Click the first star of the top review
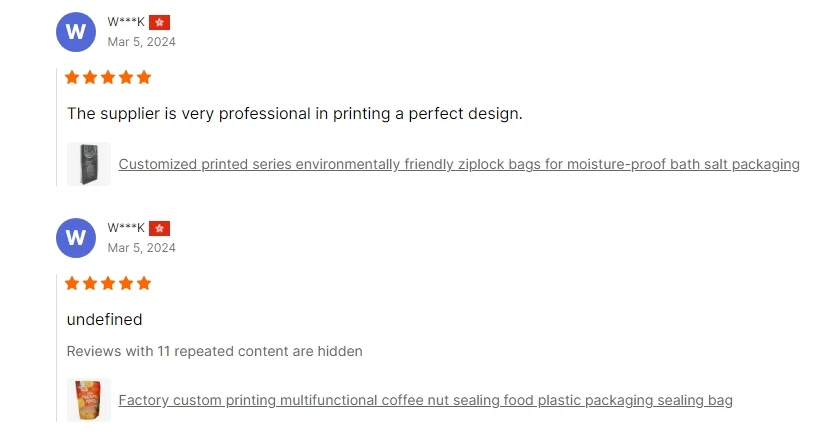This screenshot has height=432, width=827. (73, 77)
